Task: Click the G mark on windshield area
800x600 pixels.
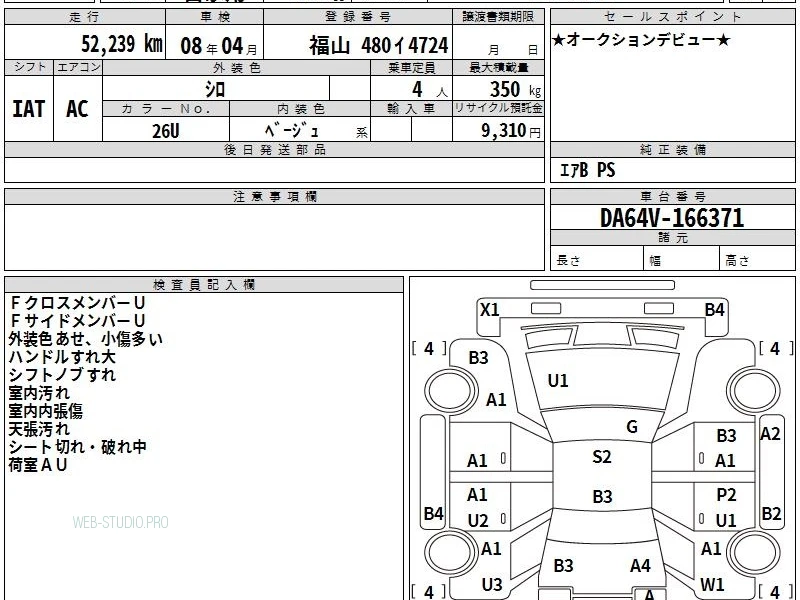Action: [632, 427]
